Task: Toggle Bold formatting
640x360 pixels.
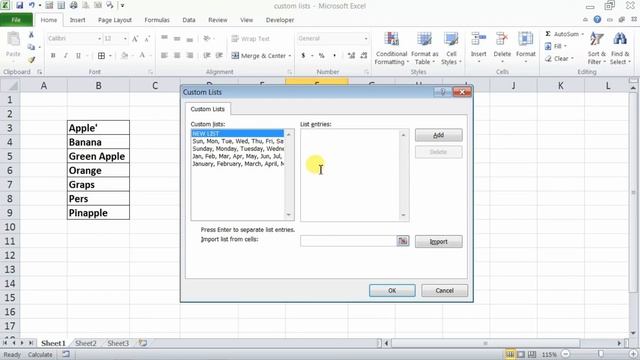Action: pos(53,56)
